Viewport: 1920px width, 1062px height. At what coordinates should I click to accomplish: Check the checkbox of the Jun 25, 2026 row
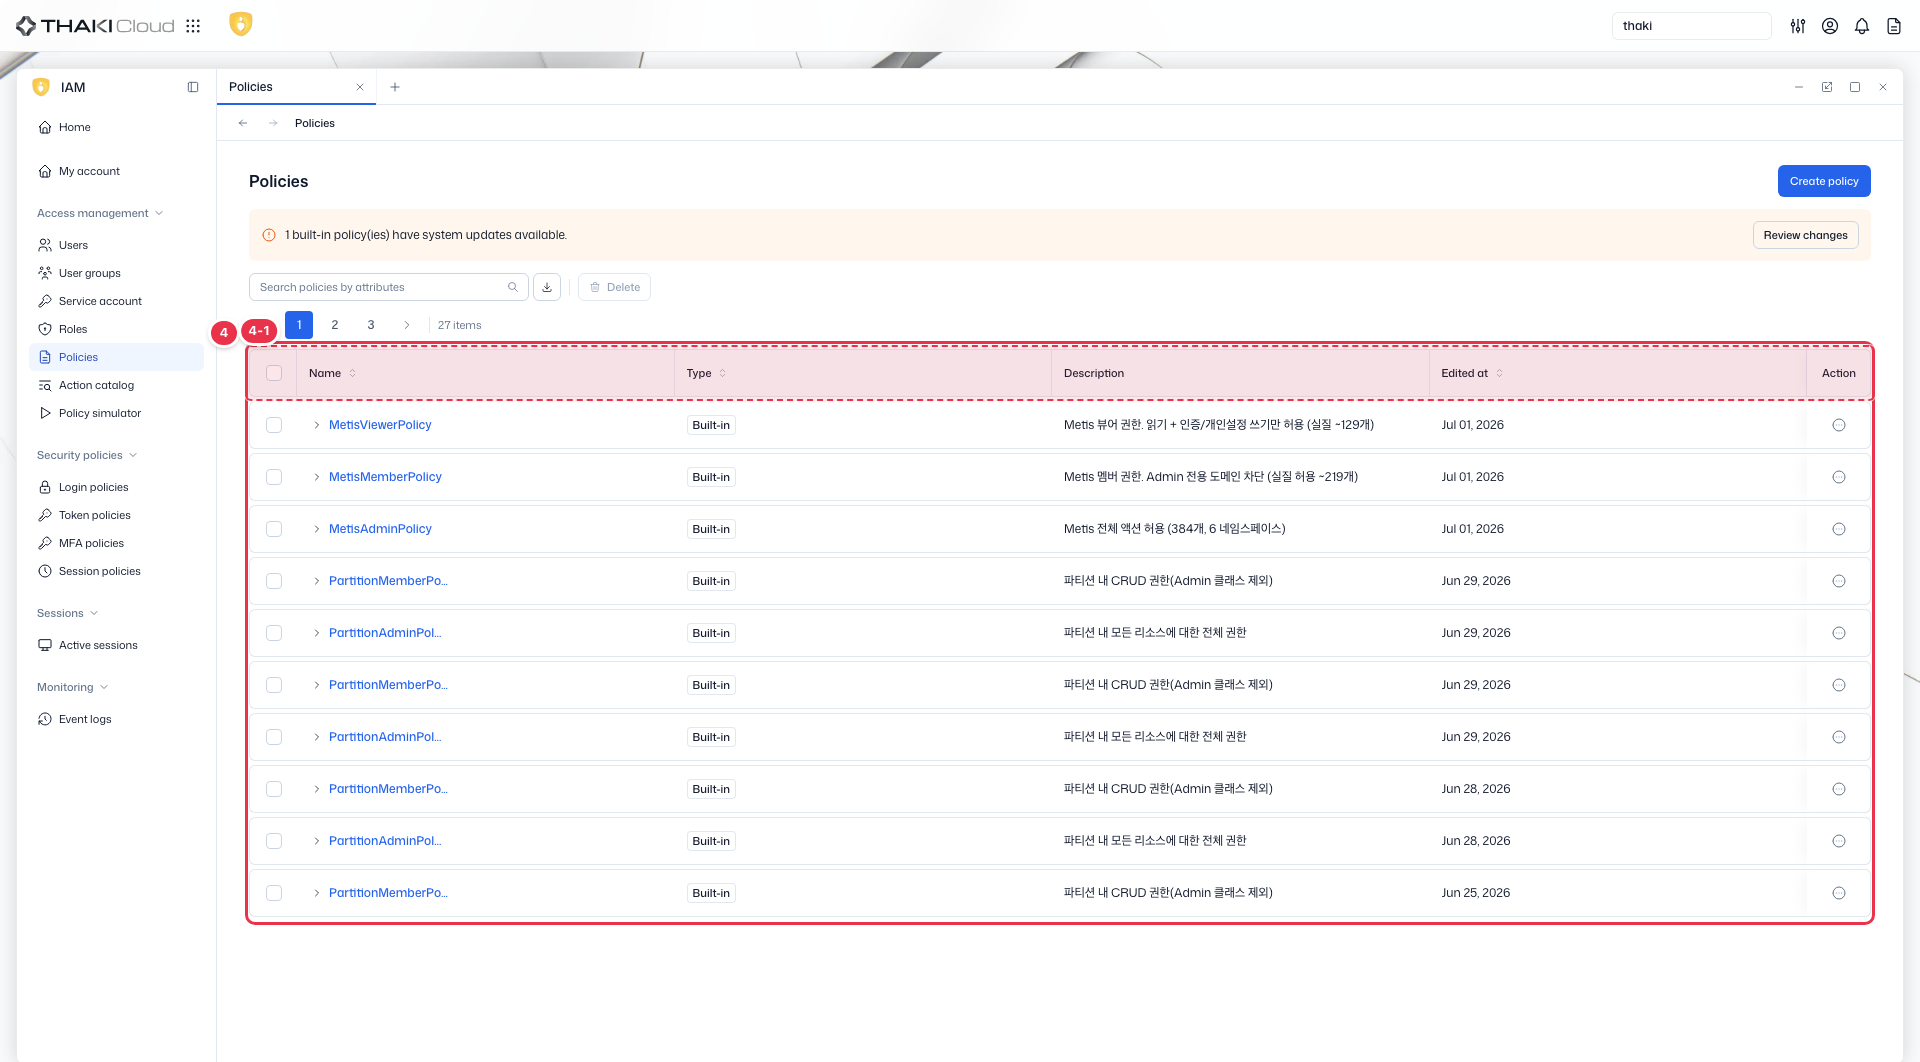pos(274,893)
